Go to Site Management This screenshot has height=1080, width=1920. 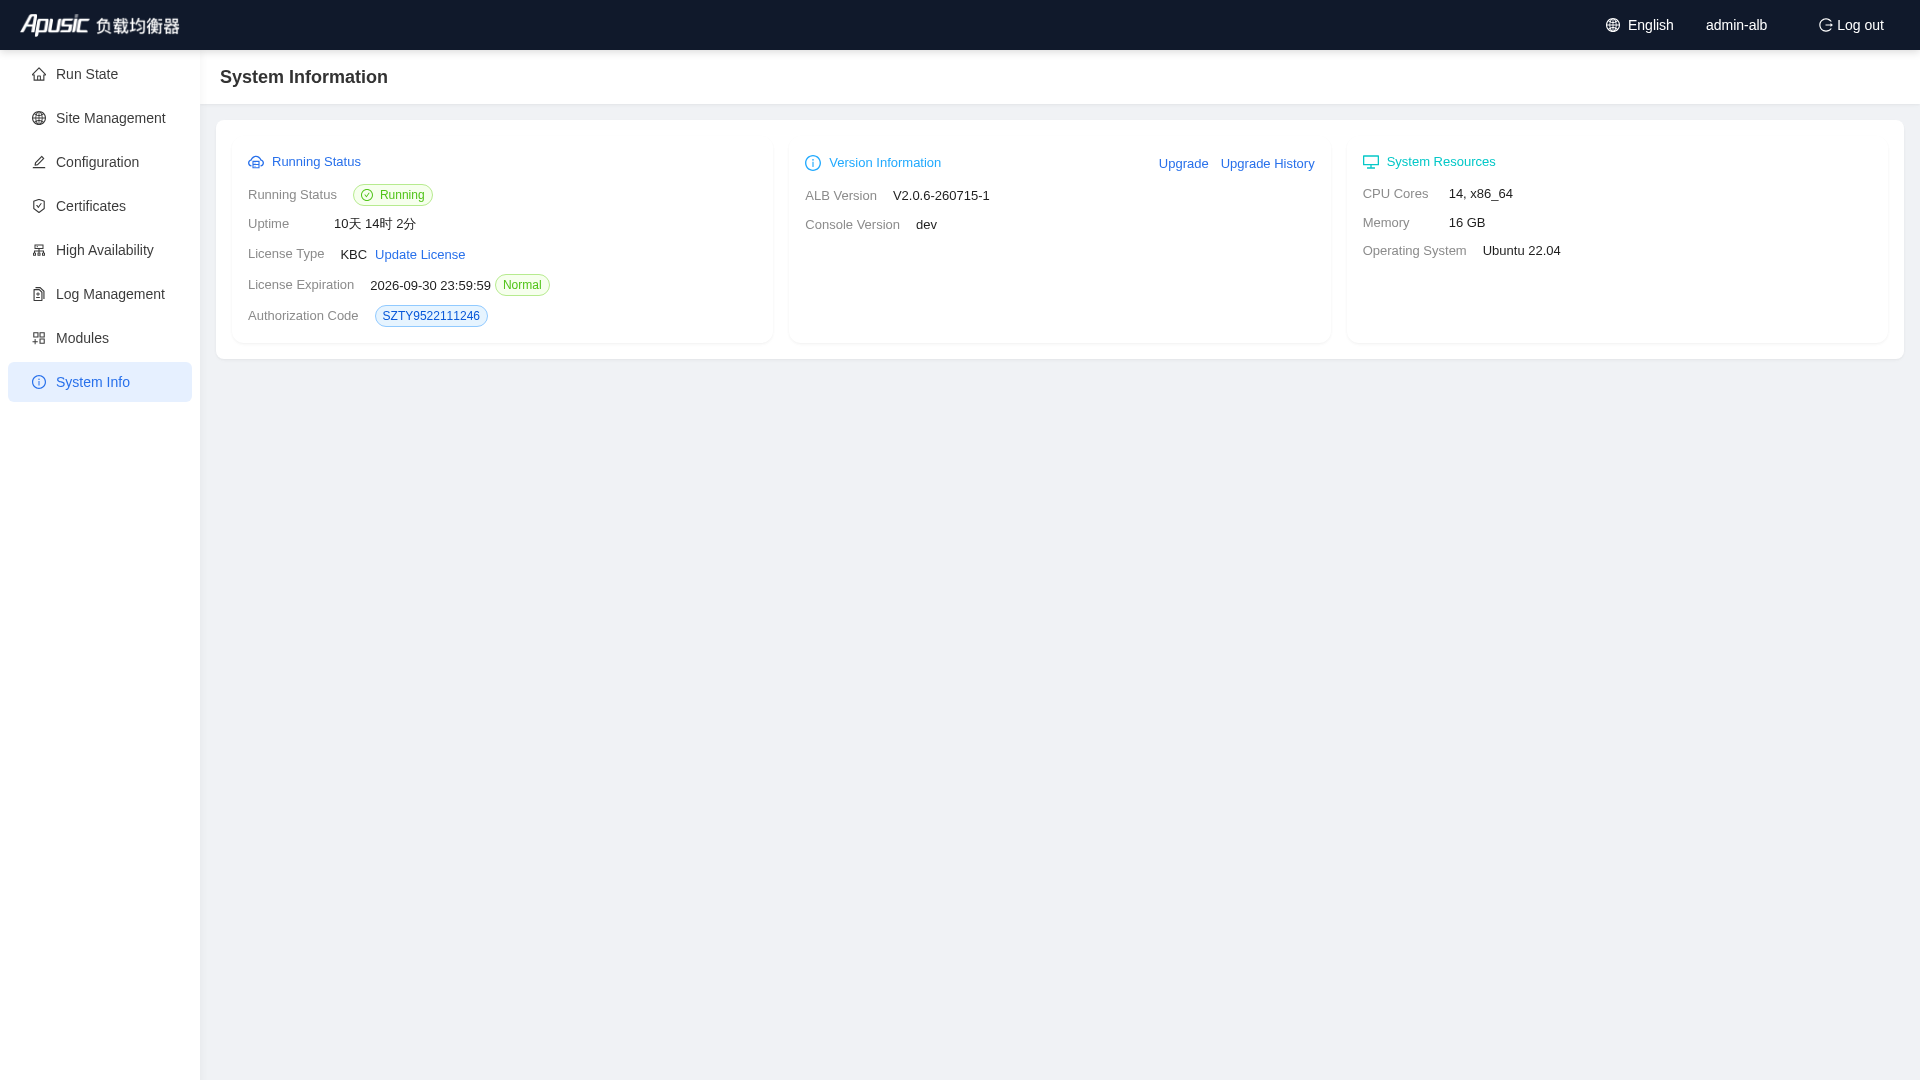[100, 118]
